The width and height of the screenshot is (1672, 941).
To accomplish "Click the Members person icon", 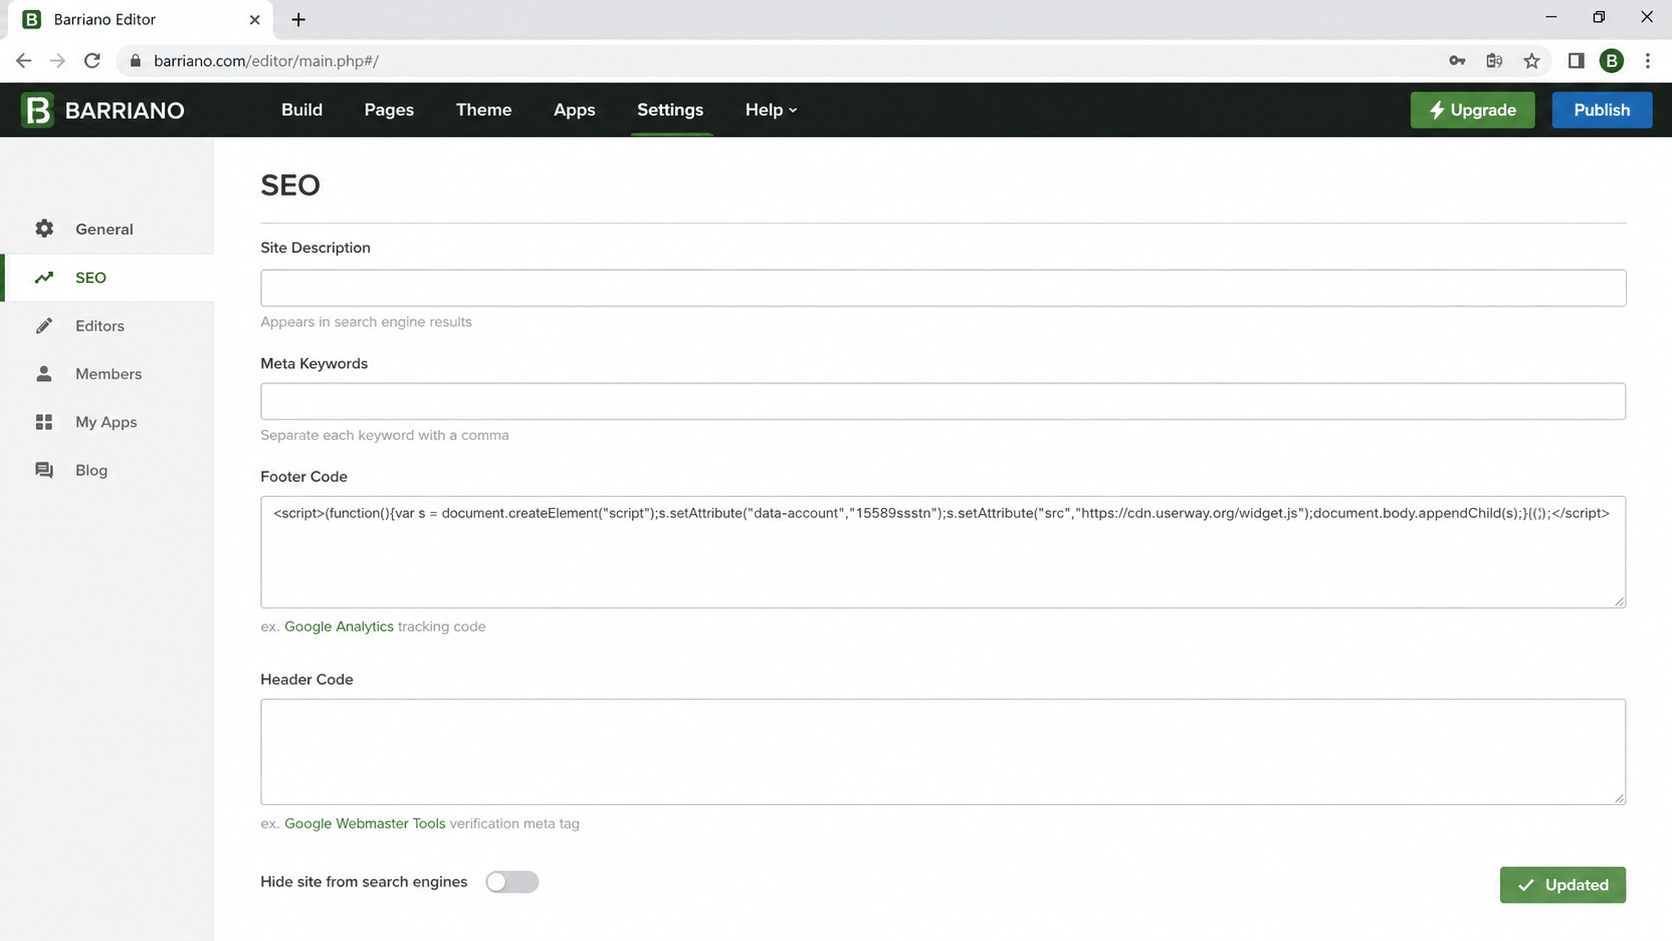I will (x=44, y=374).
